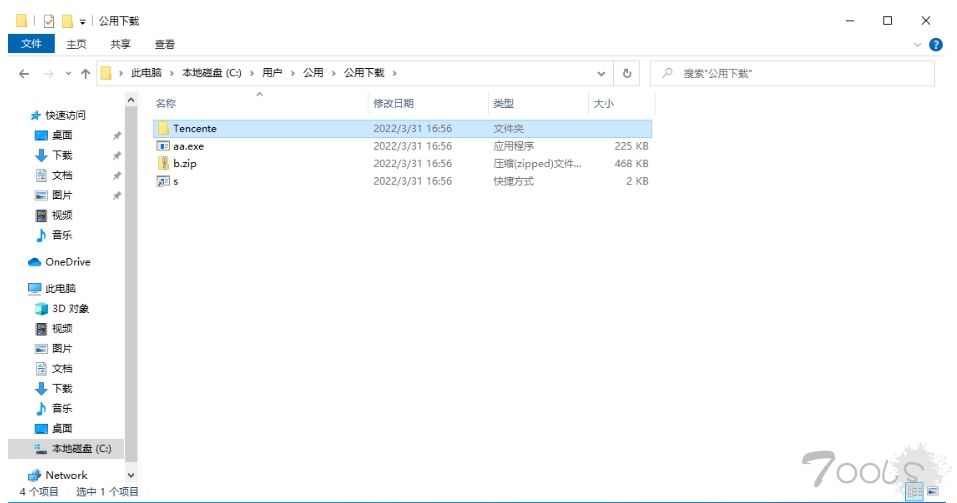The height and width of the screenshot is (503, 957).
Task: Open the recent locations dropdown arrow
Action: pos(68,74)
